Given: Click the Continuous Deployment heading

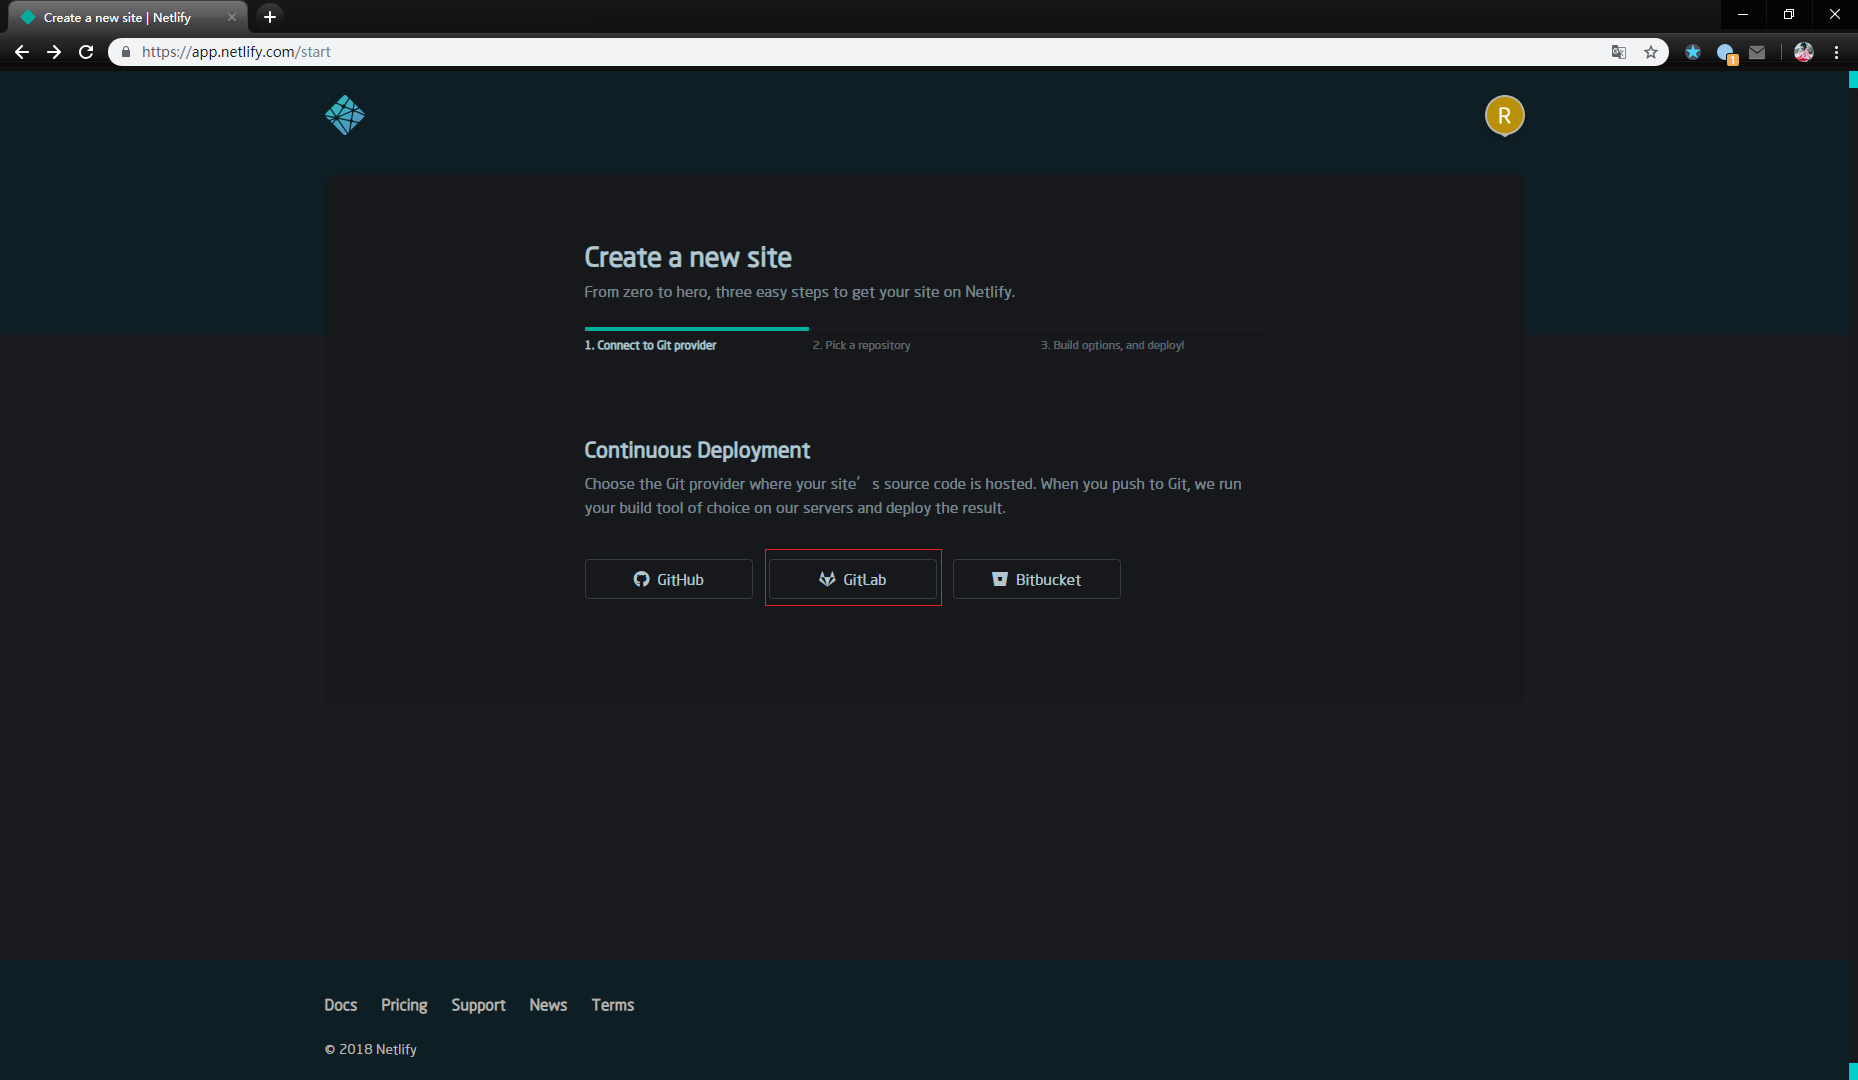Looking at the screenshot, I should [697, 450].
